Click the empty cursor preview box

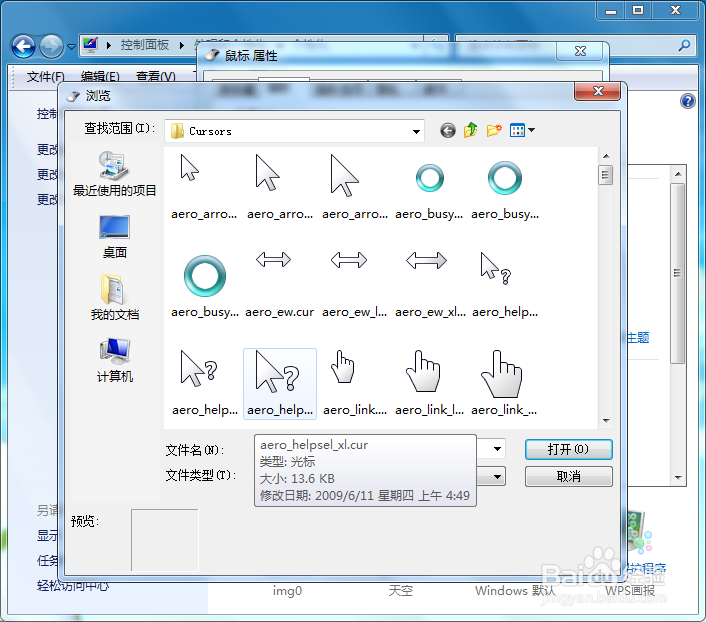165,540
